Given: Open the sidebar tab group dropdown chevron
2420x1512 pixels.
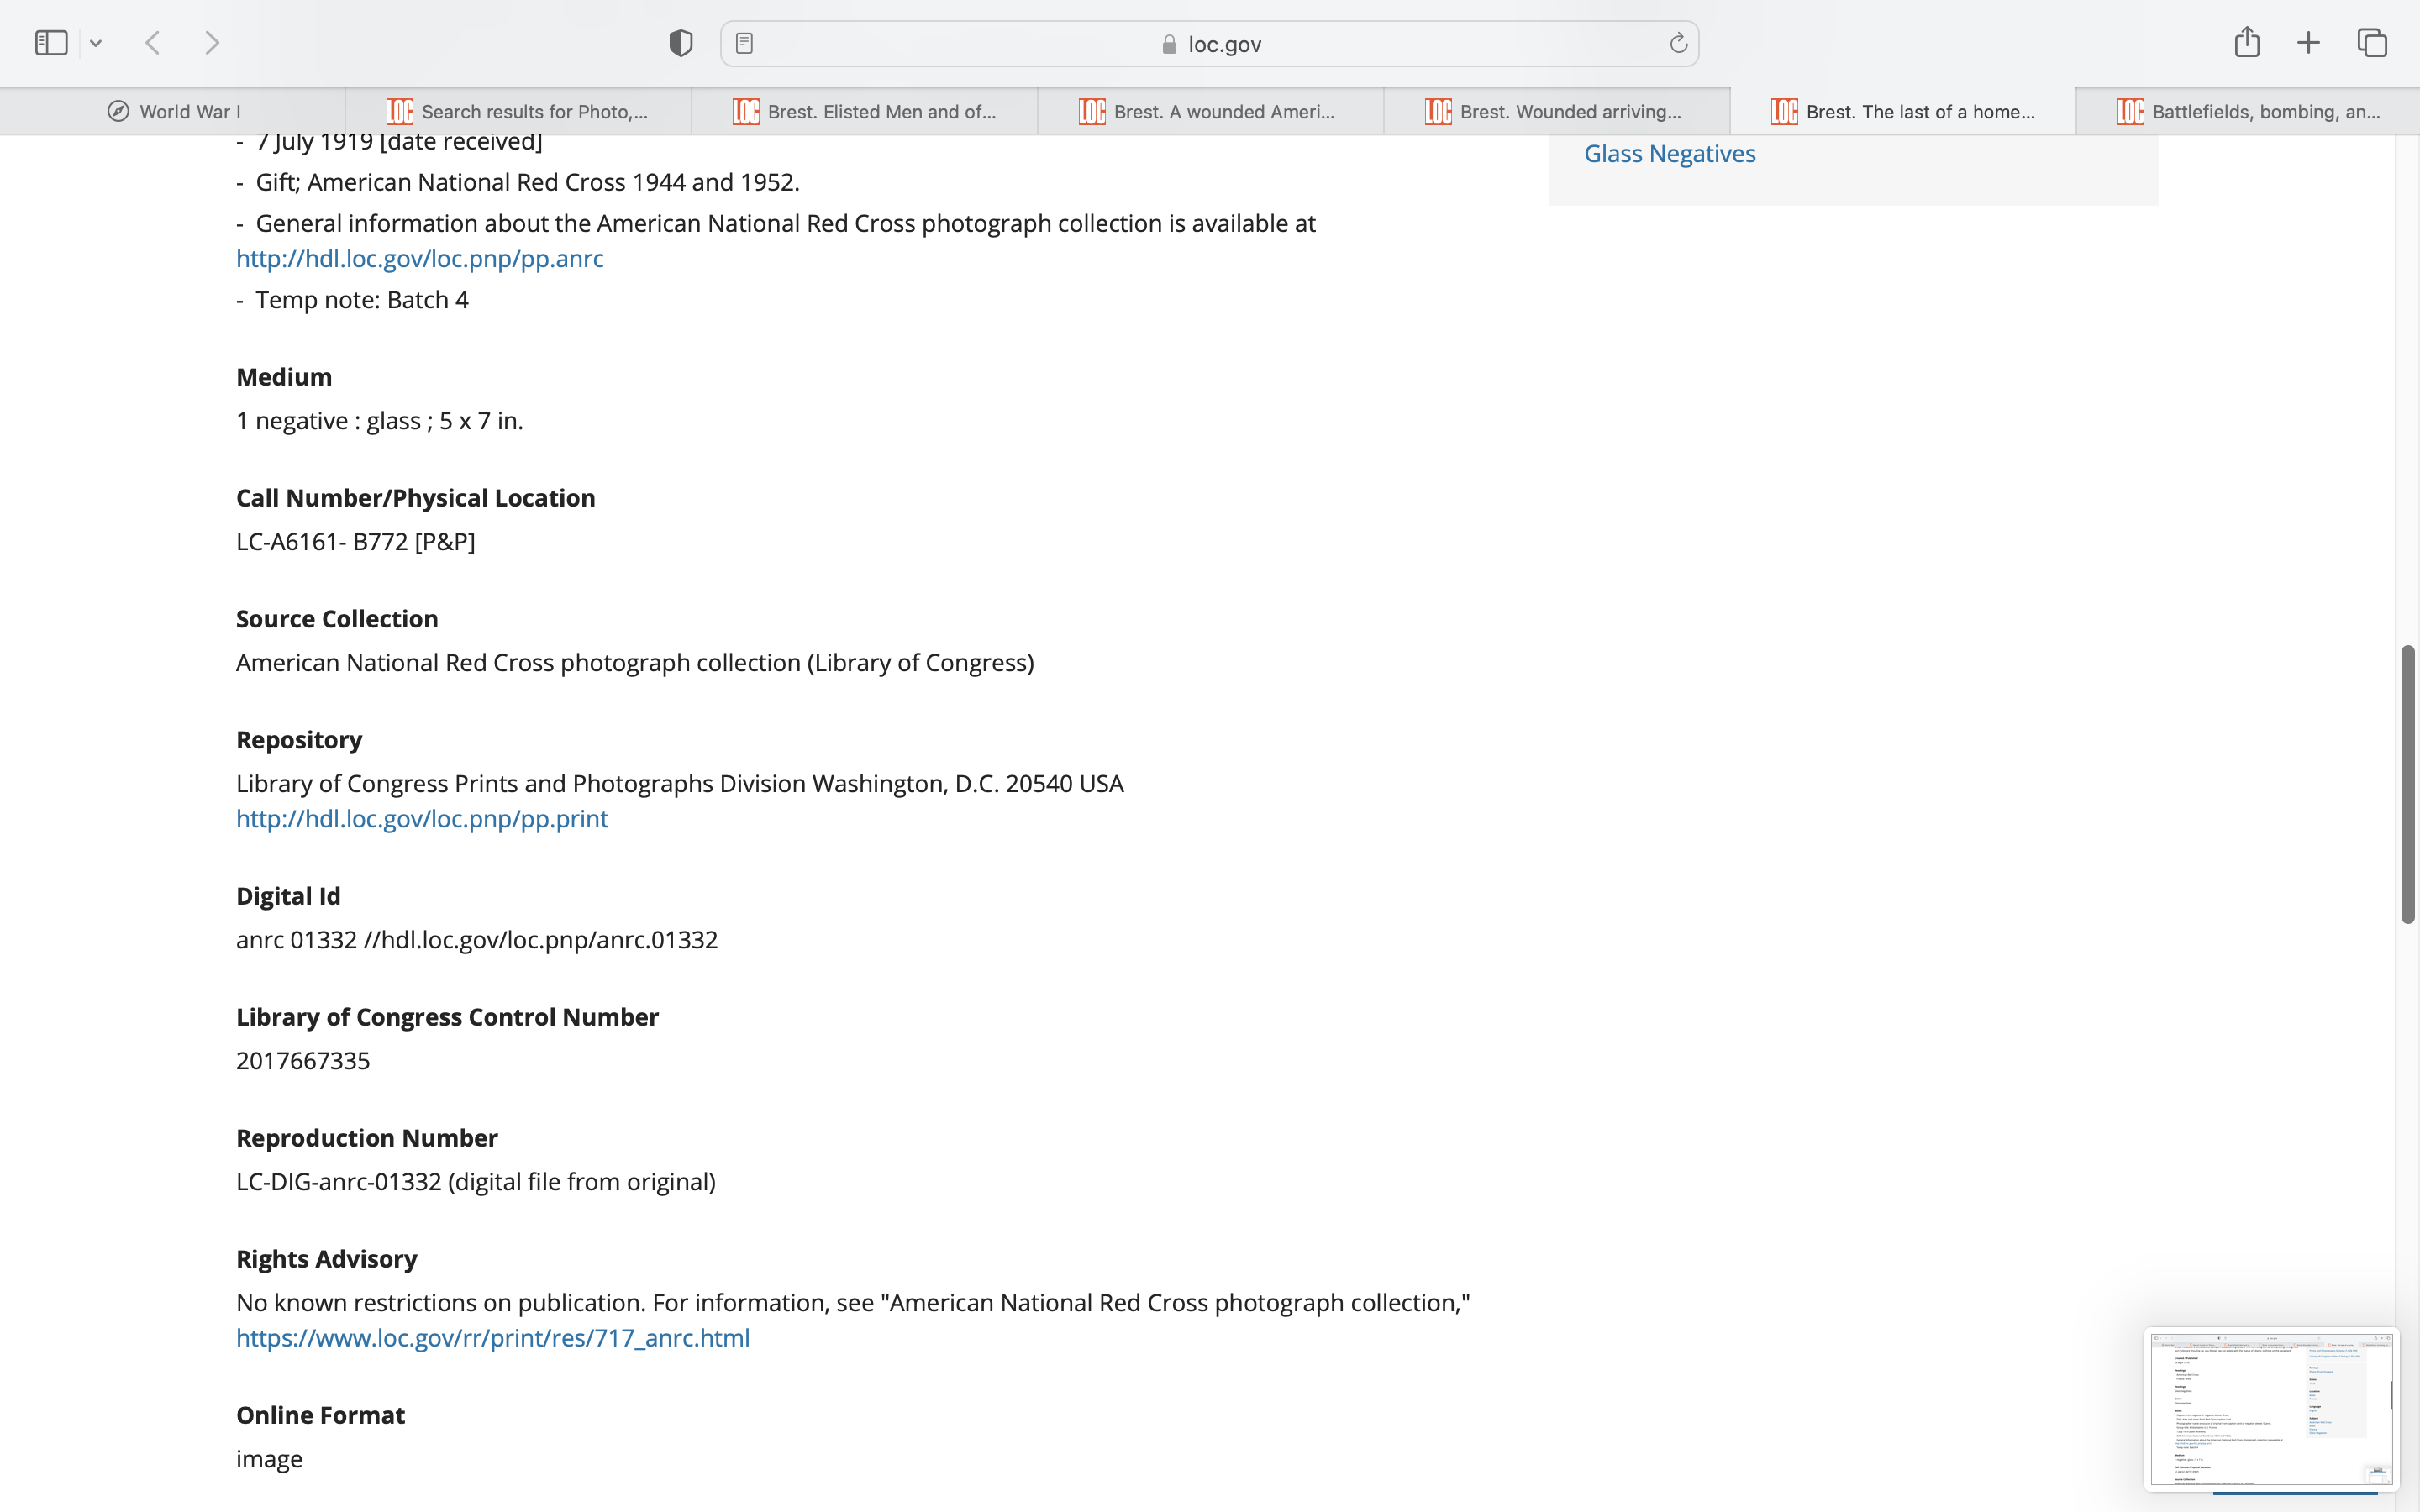Looking at the screenshot, I should (x=96, y=43).
